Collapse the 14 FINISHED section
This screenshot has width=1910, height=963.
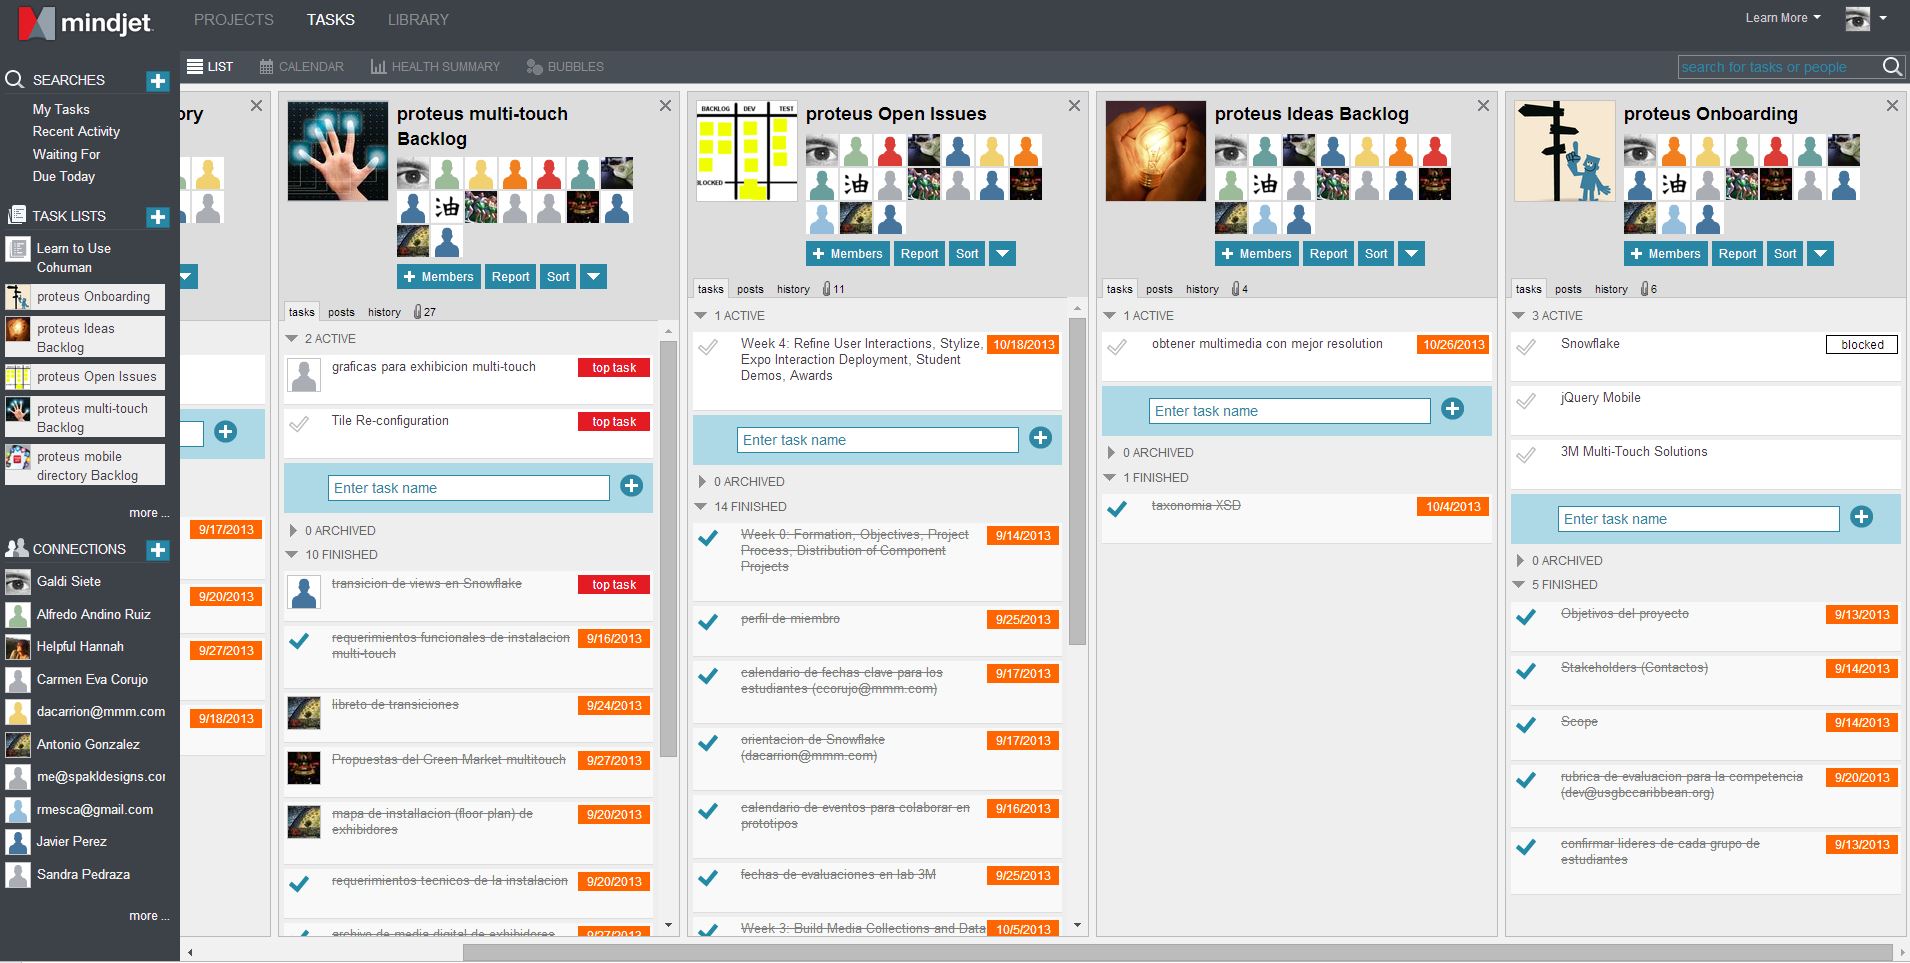coord(701,507)
